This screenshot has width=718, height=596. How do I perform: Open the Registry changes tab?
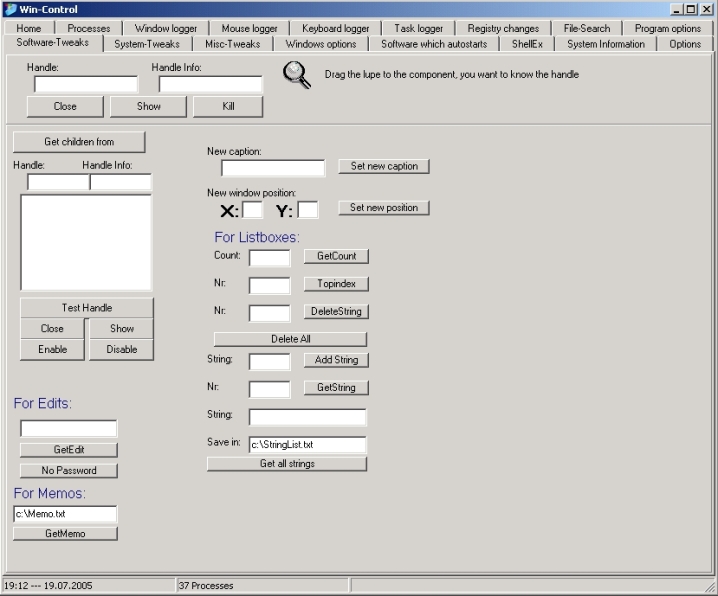click(x=503, y=29)
